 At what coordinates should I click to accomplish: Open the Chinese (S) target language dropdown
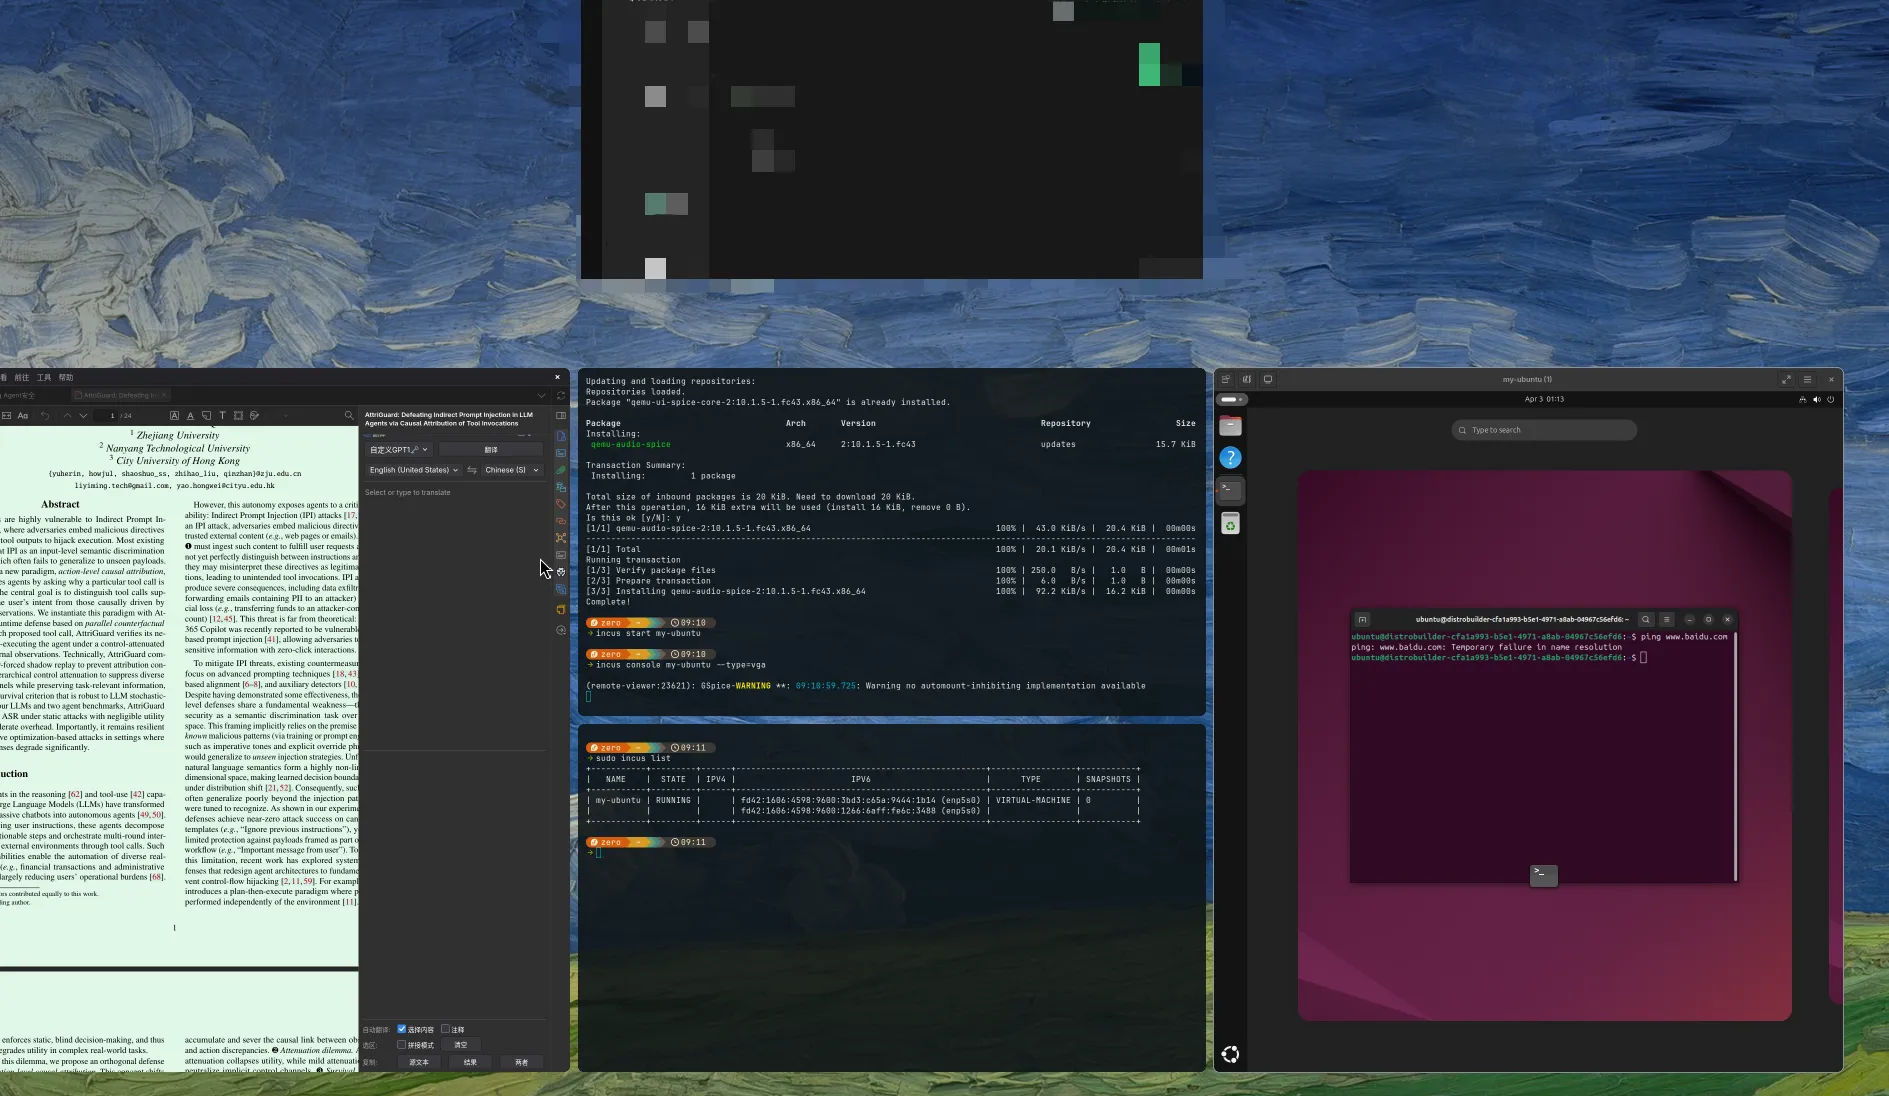tap(512, 470)
